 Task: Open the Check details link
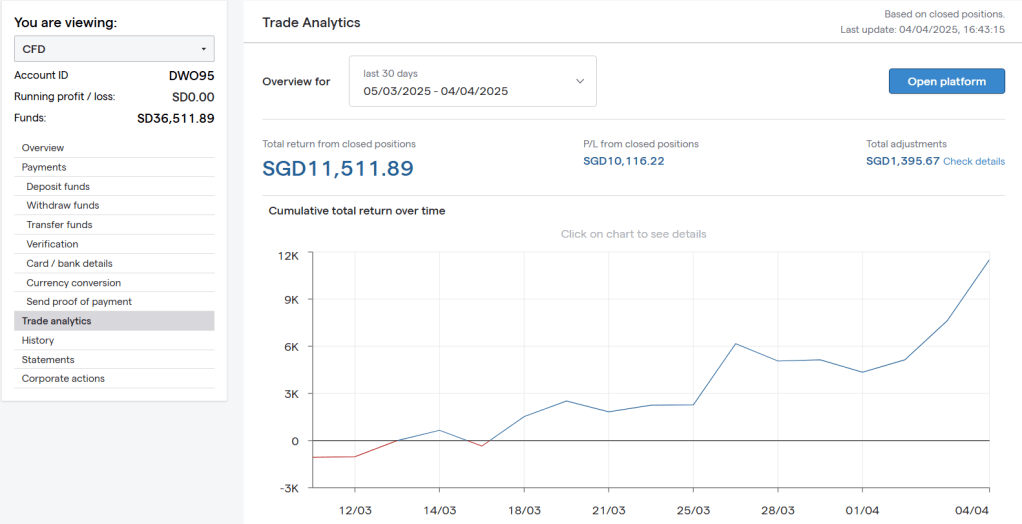click(973, 162)
